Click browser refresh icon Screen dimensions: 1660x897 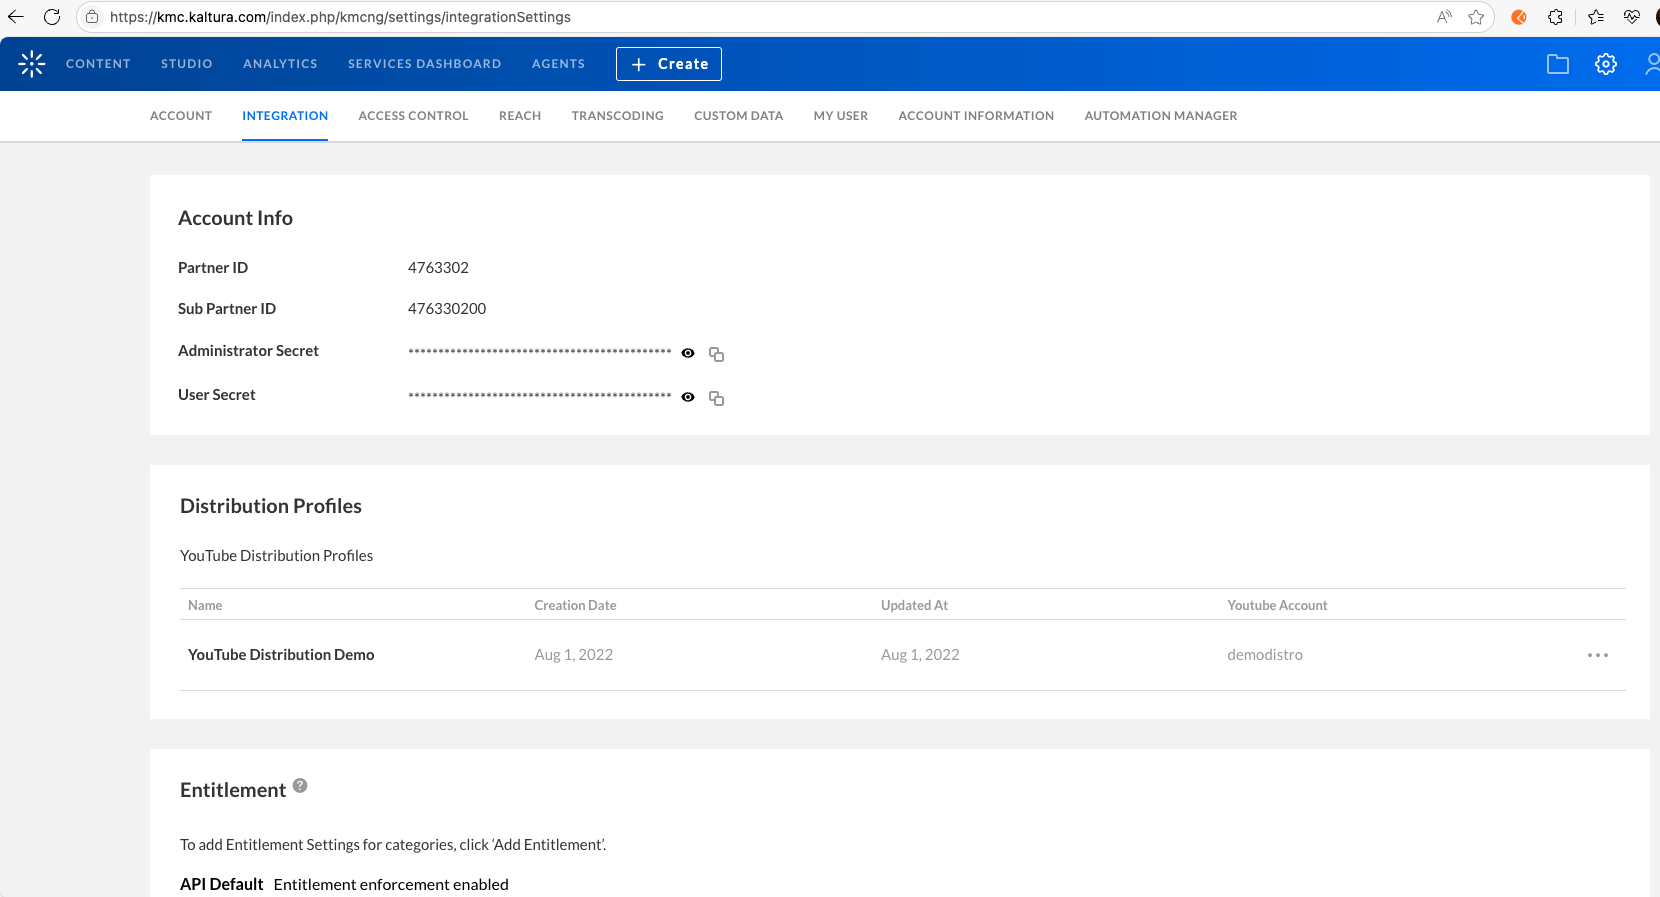pos(52,17)
